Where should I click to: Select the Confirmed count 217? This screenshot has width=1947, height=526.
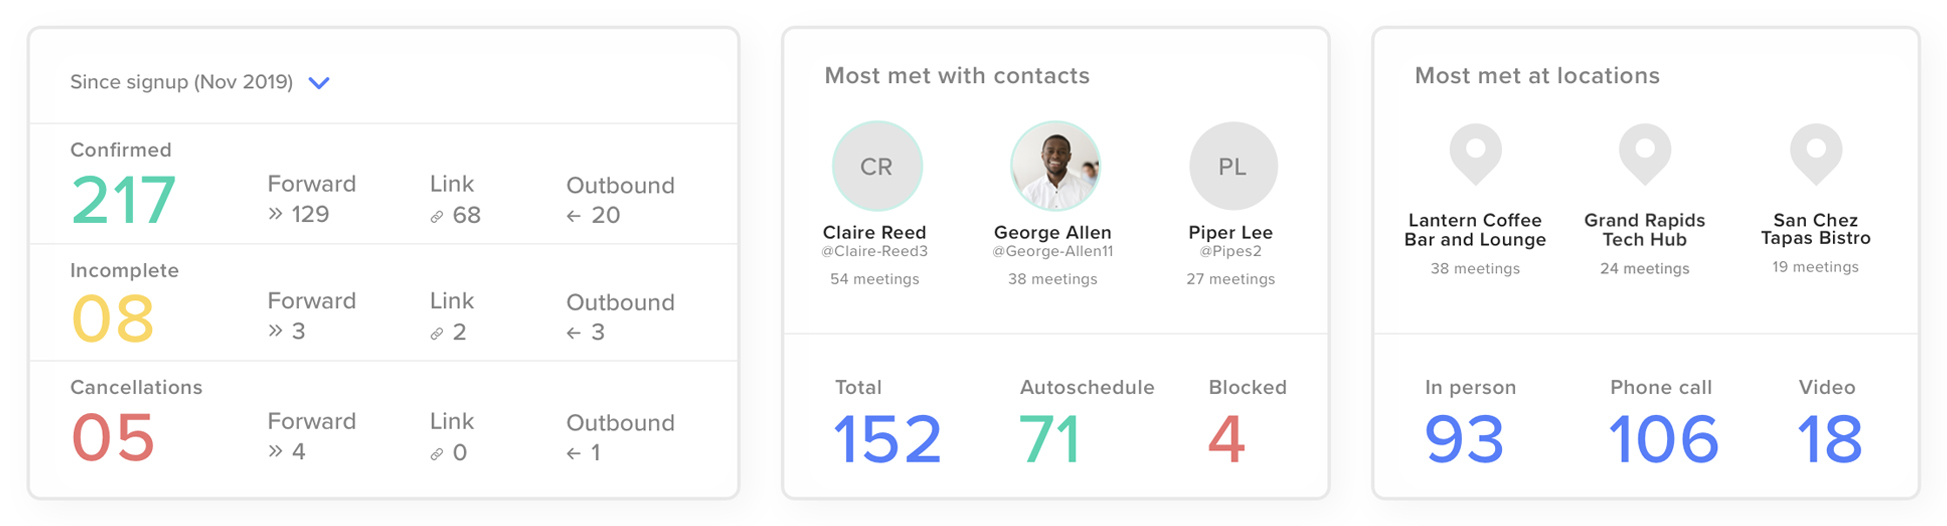pyautogui.click(x=124, y=200)
